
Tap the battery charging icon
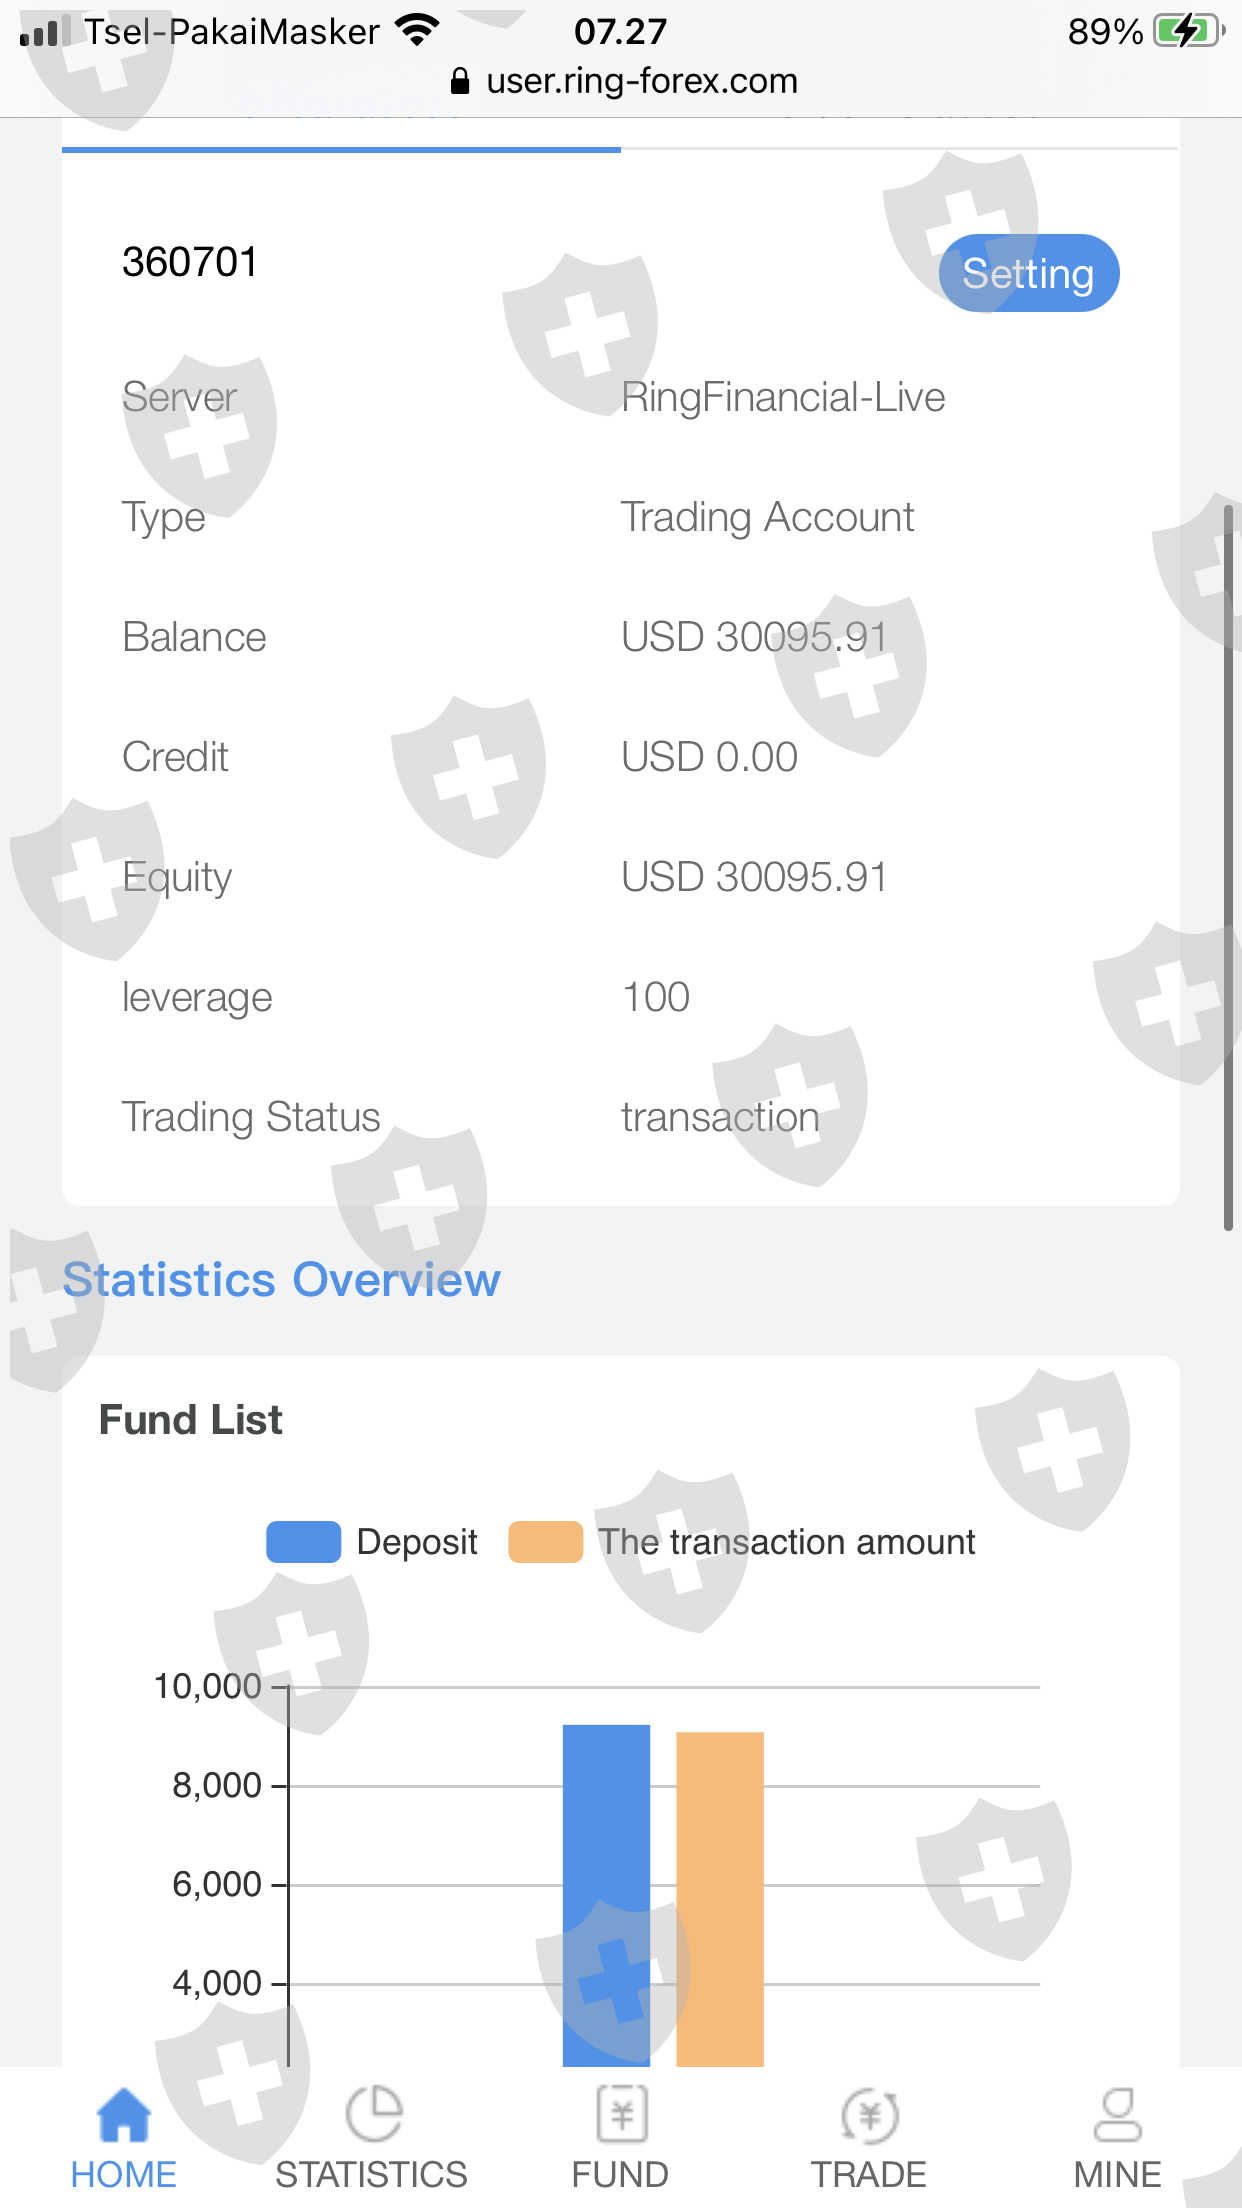pos(1188,32)
